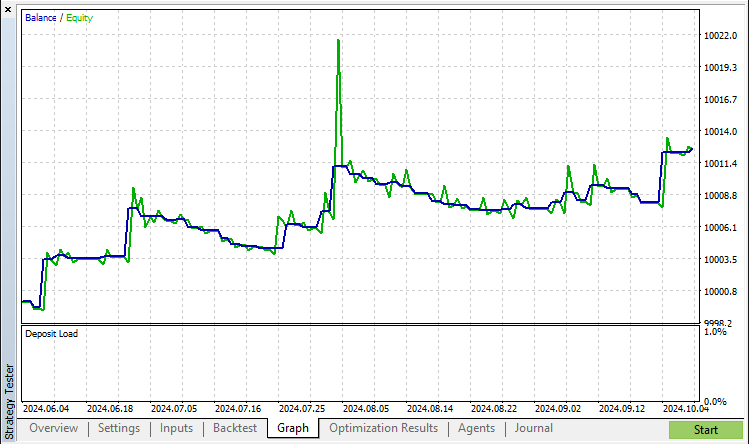Open the Settings tab
Screen dimensions: 749x444
pos(119,428)
